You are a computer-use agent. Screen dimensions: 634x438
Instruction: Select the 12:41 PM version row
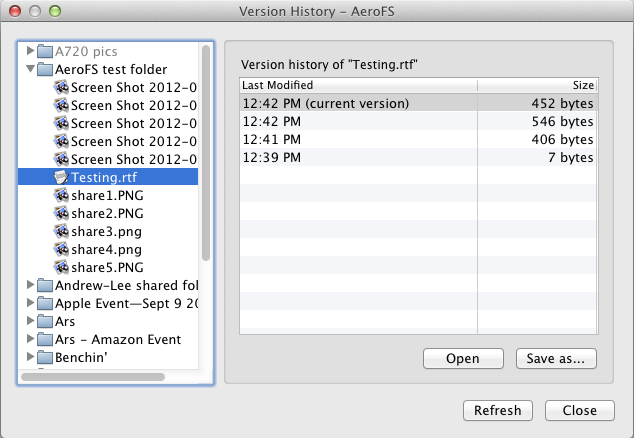[x=418, y=139]
